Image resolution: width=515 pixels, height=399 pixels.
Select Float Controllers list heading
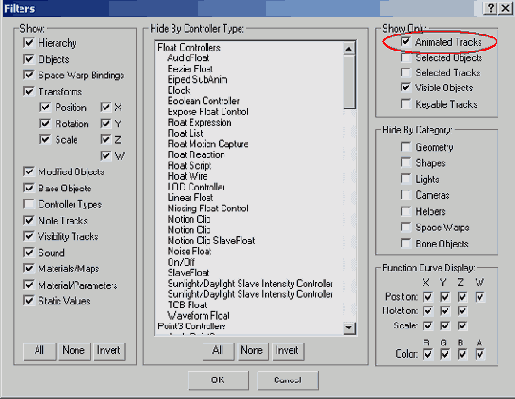[189, 47]
